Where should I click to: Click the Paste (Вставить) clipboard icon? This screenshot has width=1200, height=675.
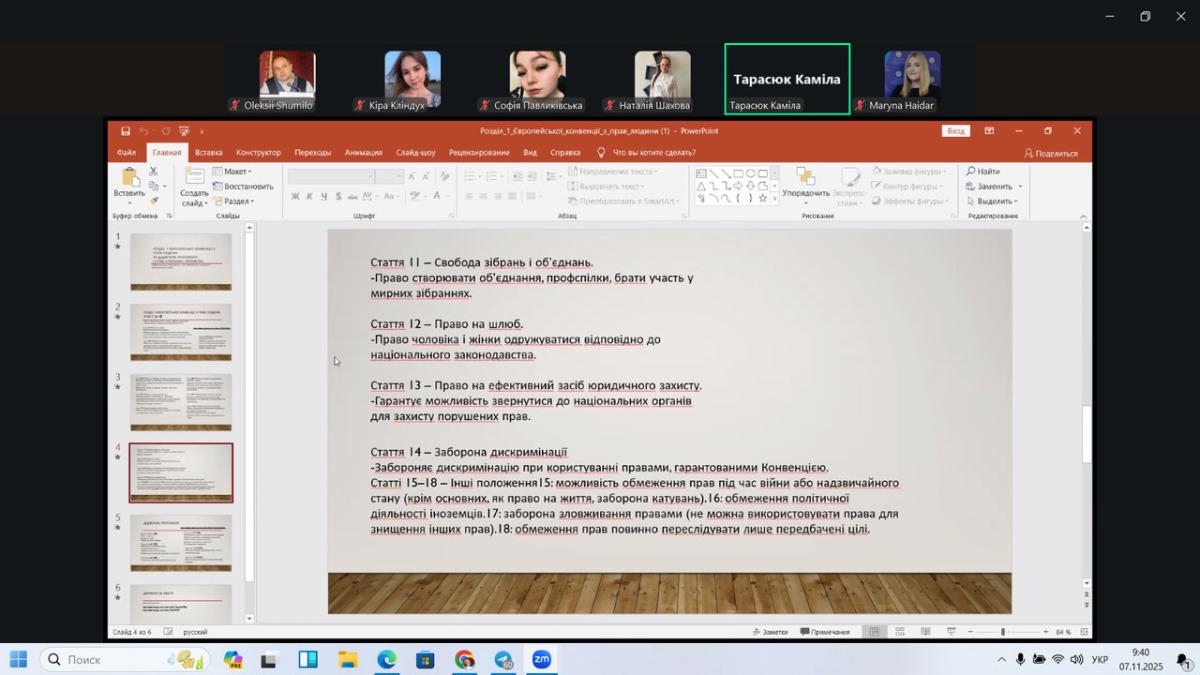[x=129, y=178]
